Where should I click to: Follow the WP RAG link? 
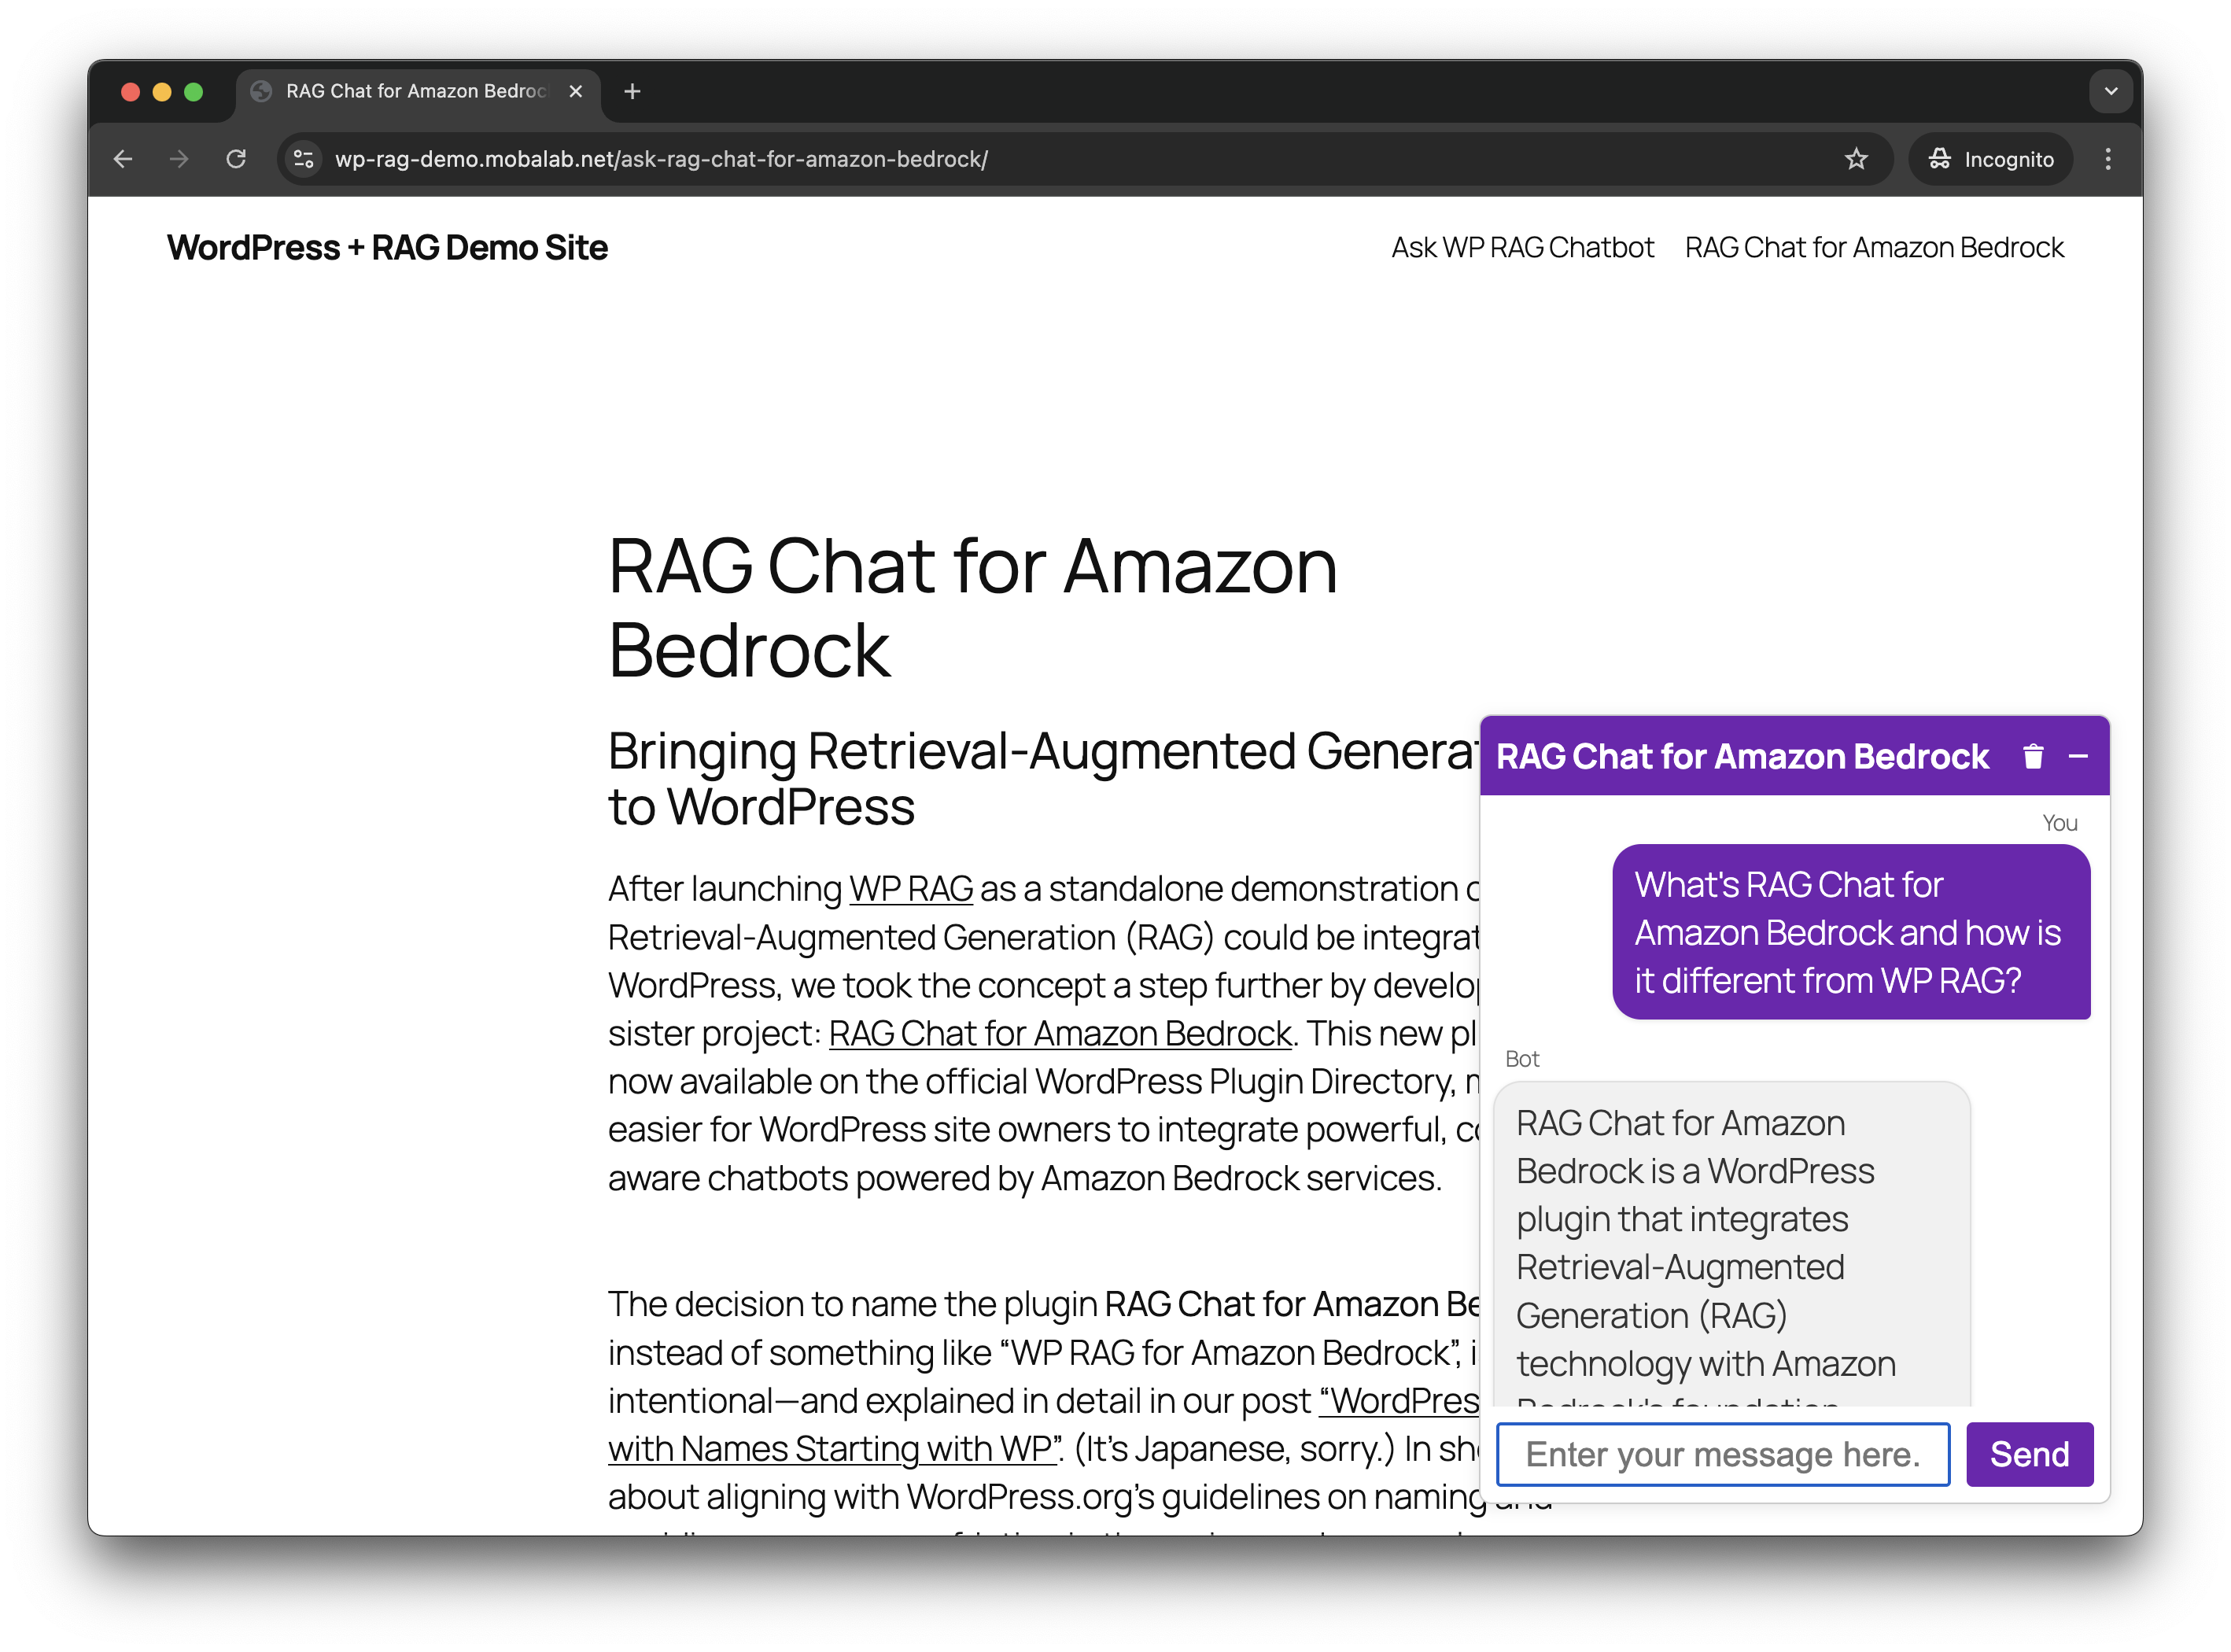910,888
